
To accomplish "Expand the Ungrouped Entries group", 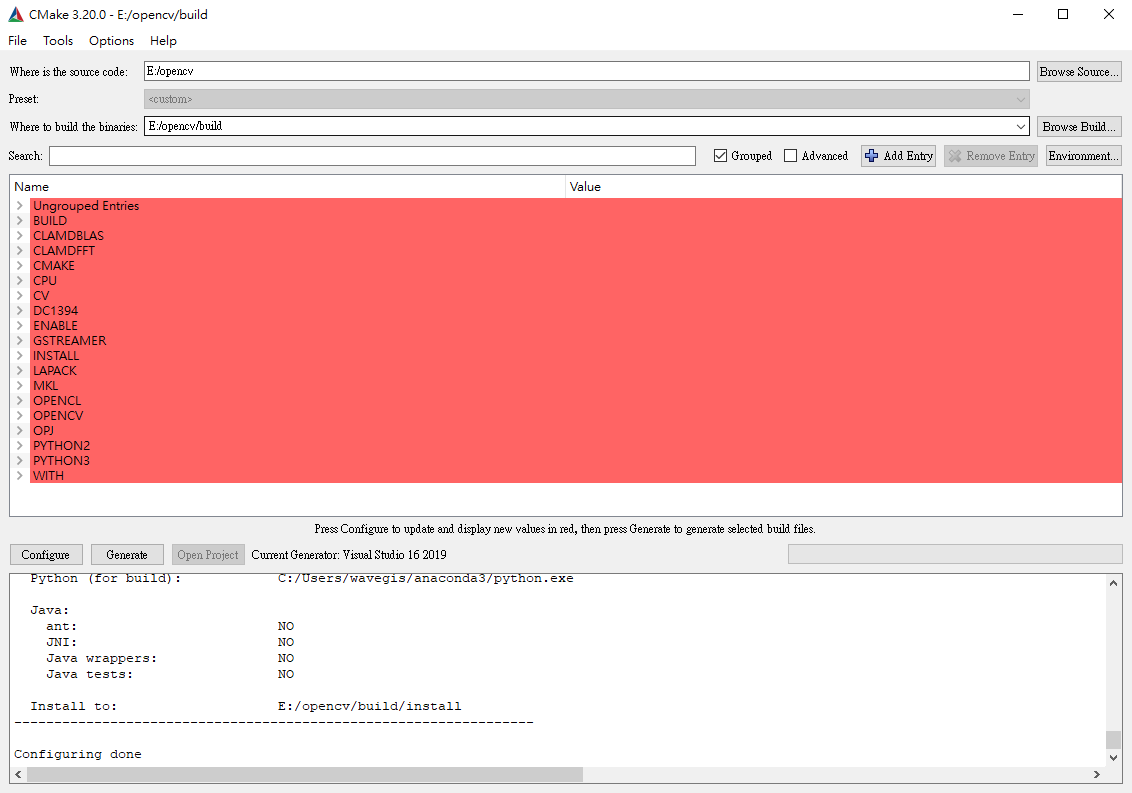I will point(19,206).
